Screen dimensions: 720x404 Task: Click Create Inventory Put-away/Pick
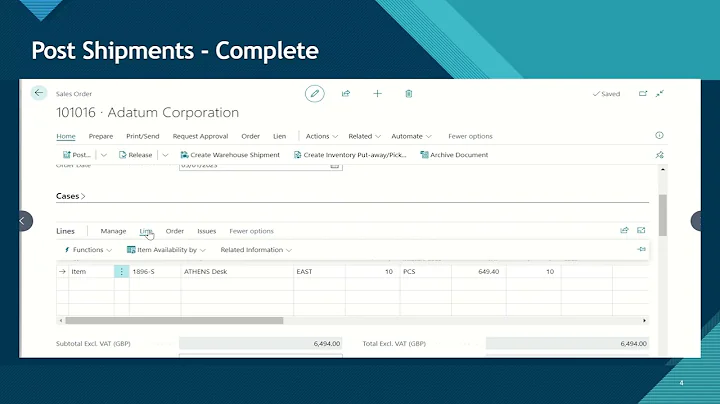pos(350,155)
